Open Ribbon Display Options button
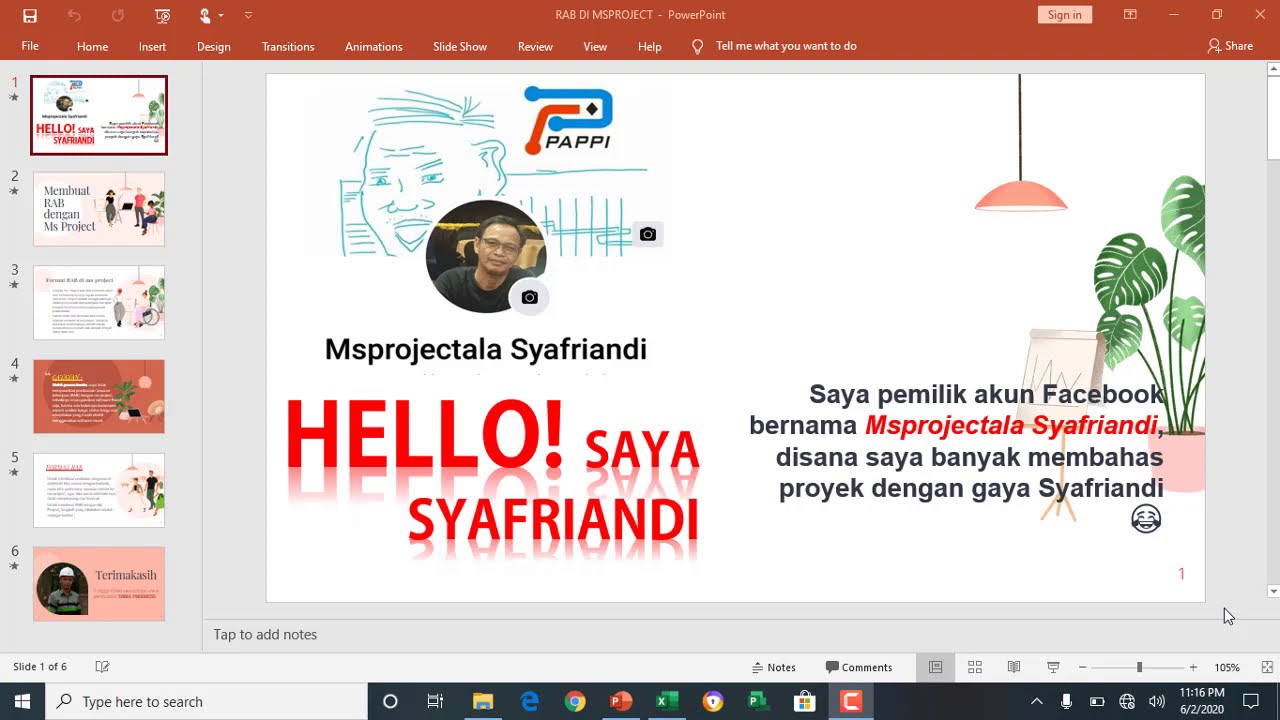The image size is (1280, 720). tap(1130, 15)
